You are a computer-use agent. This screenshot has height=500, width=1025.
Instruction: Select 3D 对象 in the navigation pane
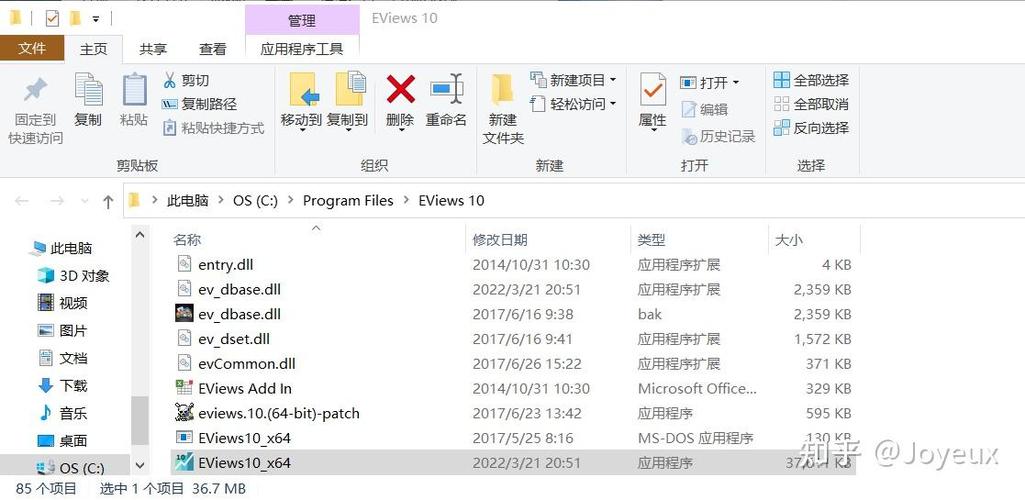(x=73, y=276)
